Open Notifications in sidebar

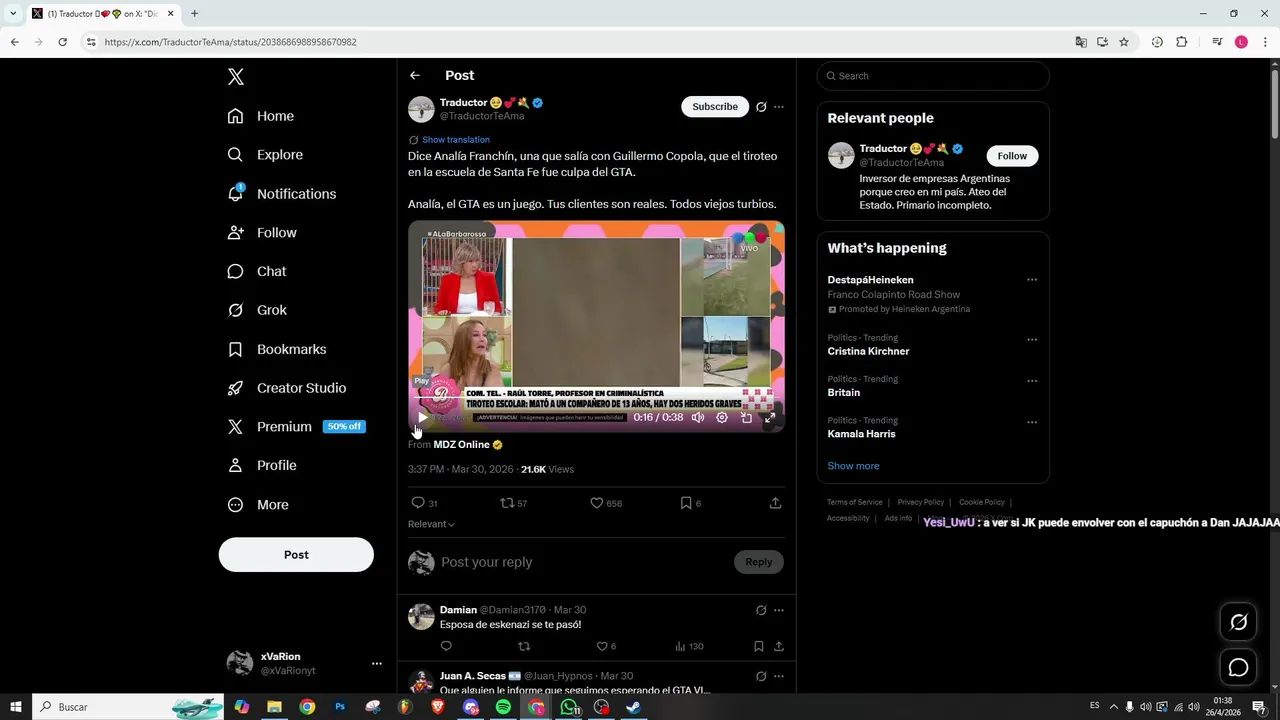click(282, 194)
